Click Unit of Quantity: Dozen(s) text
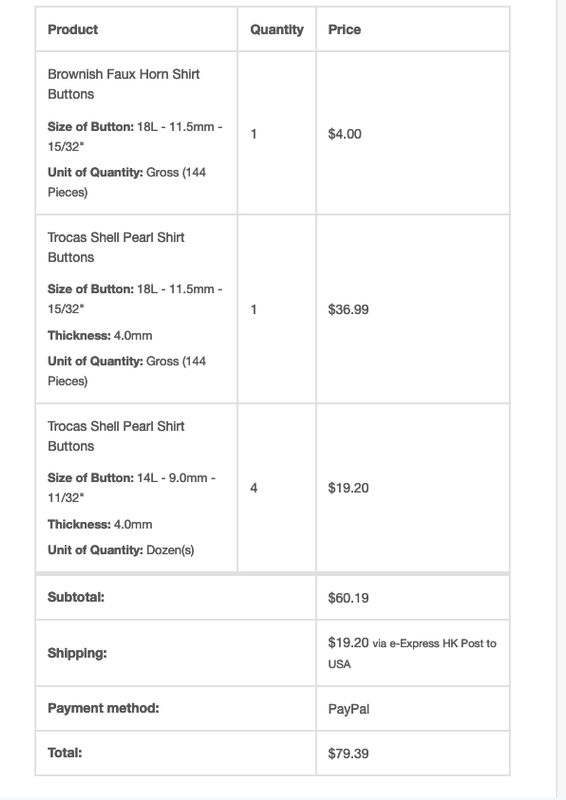This screenshot has width=566, height=800. click(x=121, y=550)
